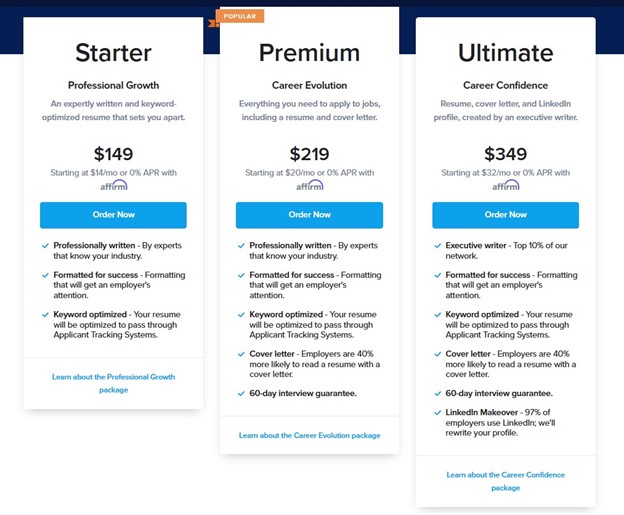Open Learn about the Career Confidence package
The height and width of the screenshot is (515, 624).
(x=506, y=481)
